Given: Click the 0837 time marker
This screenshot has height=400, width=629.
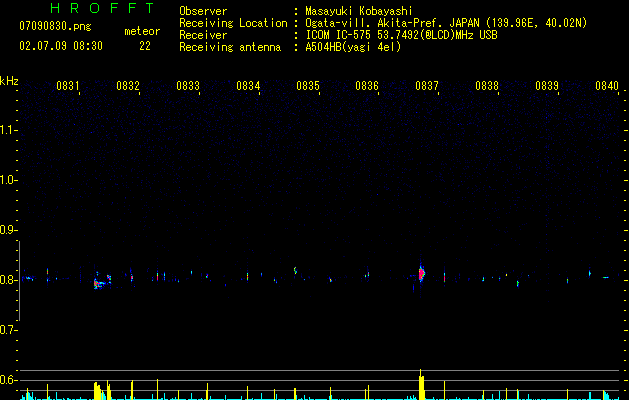Looking at the screenshot, I should [x=427, y=86].
